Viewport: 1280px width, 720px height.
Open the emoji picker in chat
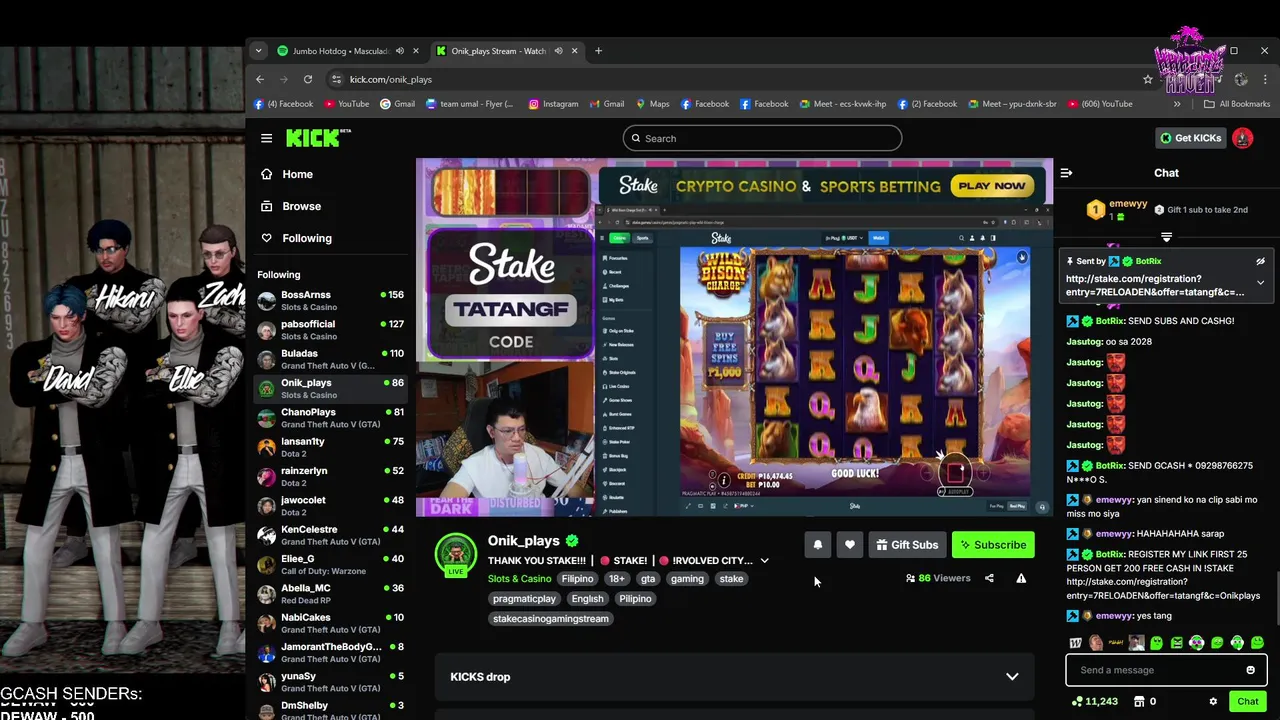1250,670
